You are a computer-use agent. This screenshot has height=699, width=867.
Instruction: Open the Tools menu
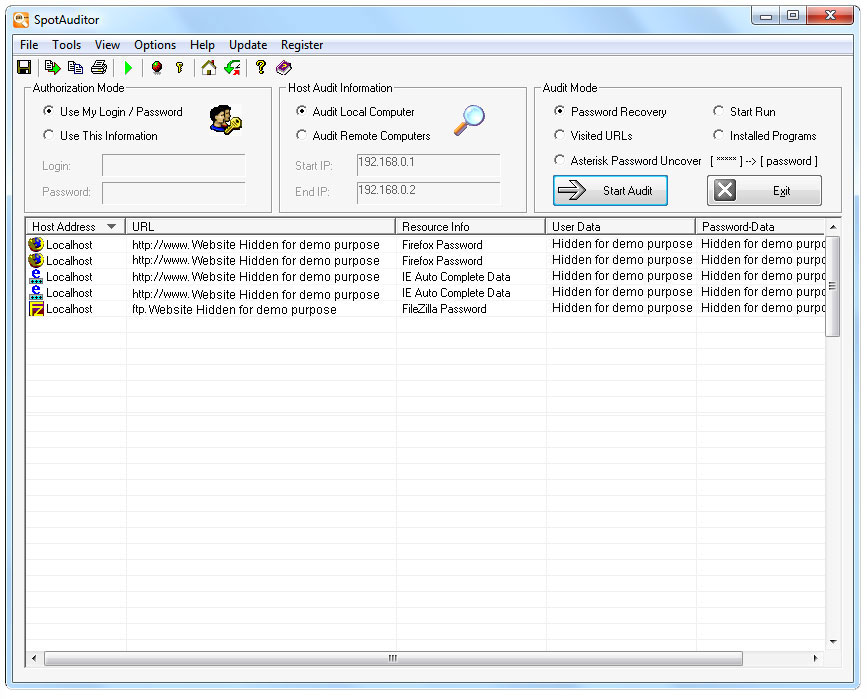click(67, 45)
